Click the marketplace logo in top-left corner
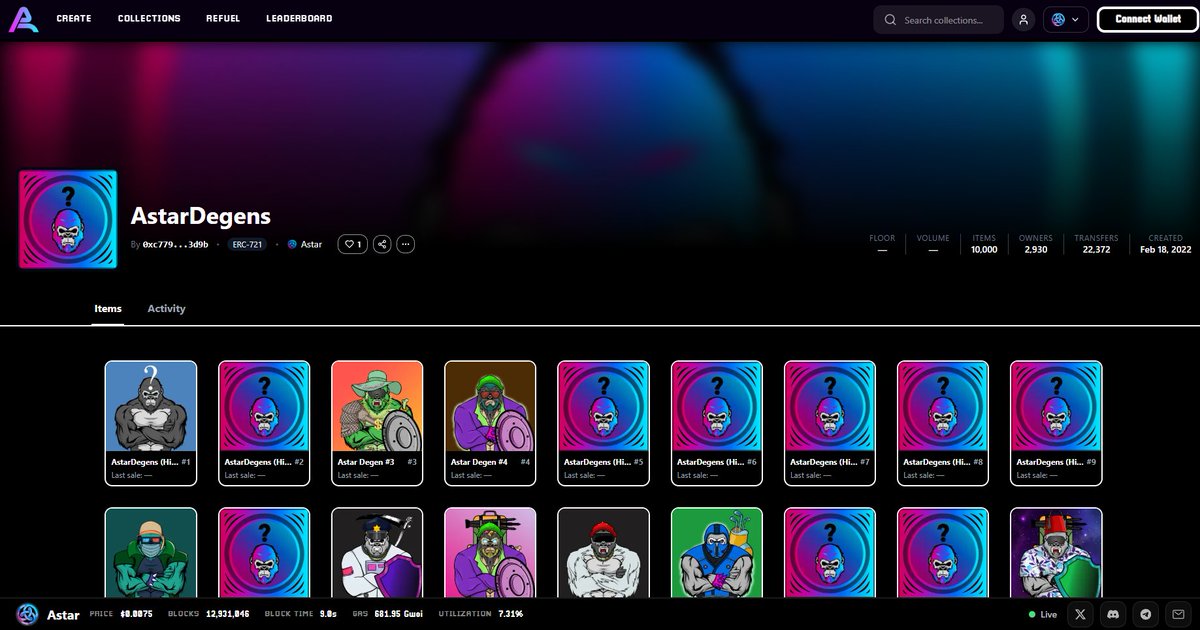Screen dimensions: 1200x630 pyautogui.click(x=24, y=19)
